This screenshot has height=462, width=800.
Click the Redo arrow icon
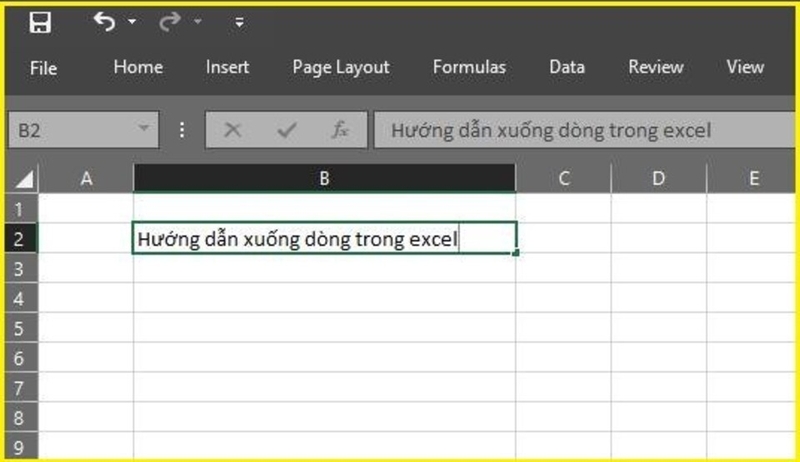click(169, 22)
